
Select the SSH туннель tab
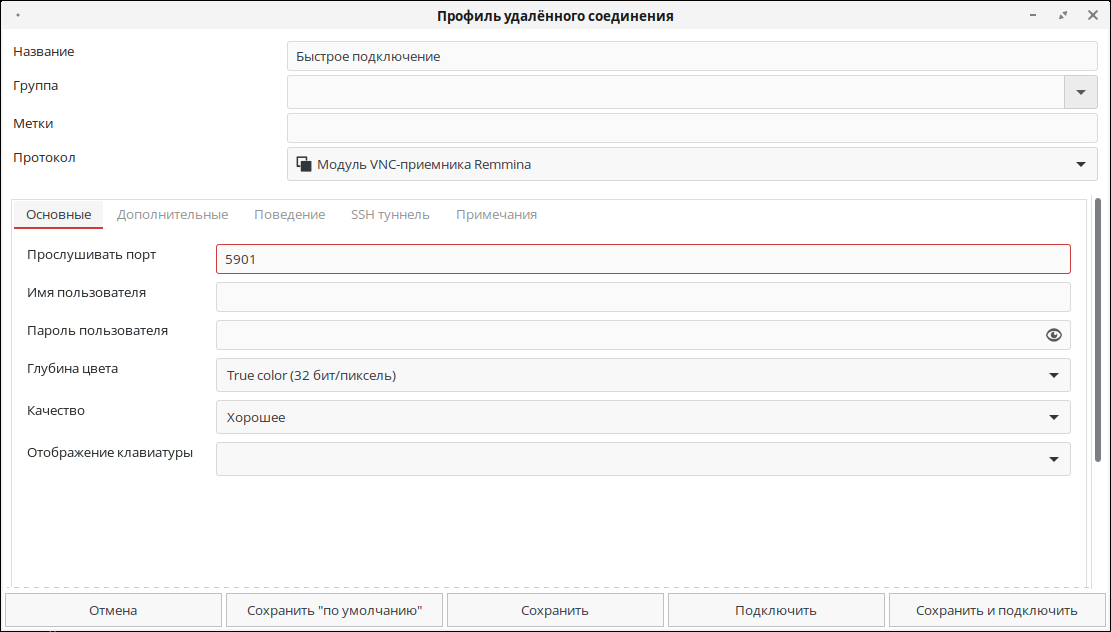point(390,214)
